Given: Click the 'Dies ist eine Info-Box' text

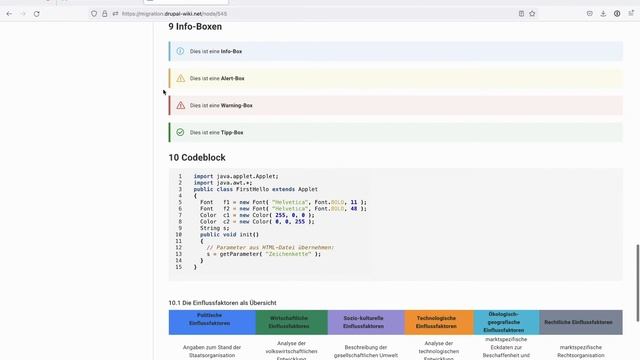Looking at the screenshot, I should (216, 51).
